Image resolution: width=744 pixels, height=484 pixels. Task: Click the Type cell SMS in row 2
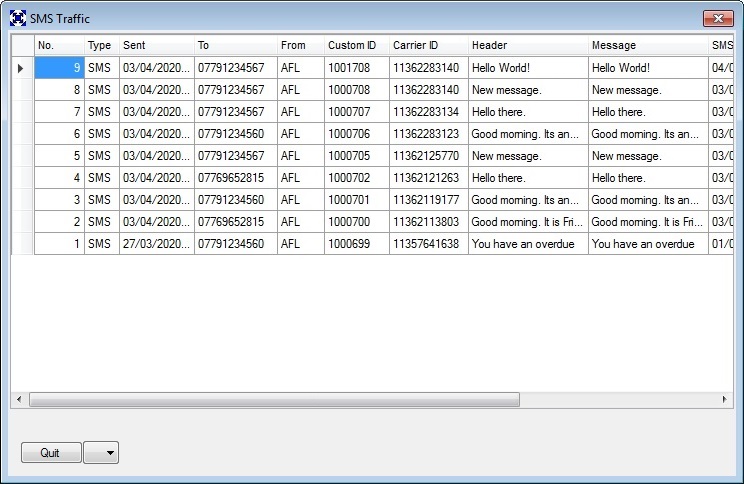coord(102,222)
